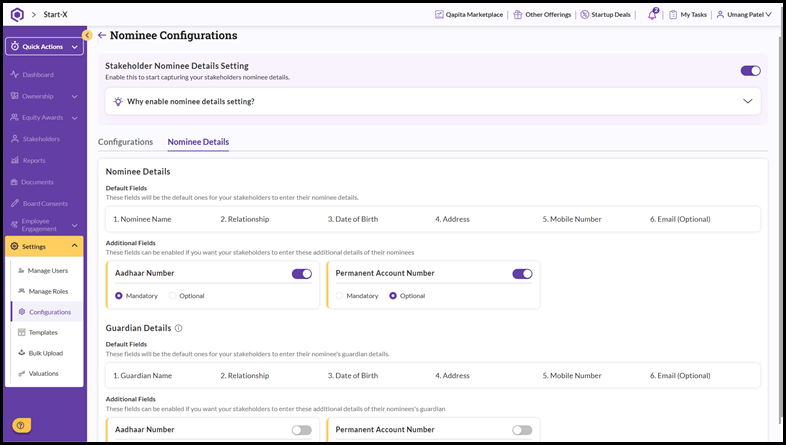Click the Reports bar chart icon
The height and width of the screenshot is (445, 786).
coord(15,160)
